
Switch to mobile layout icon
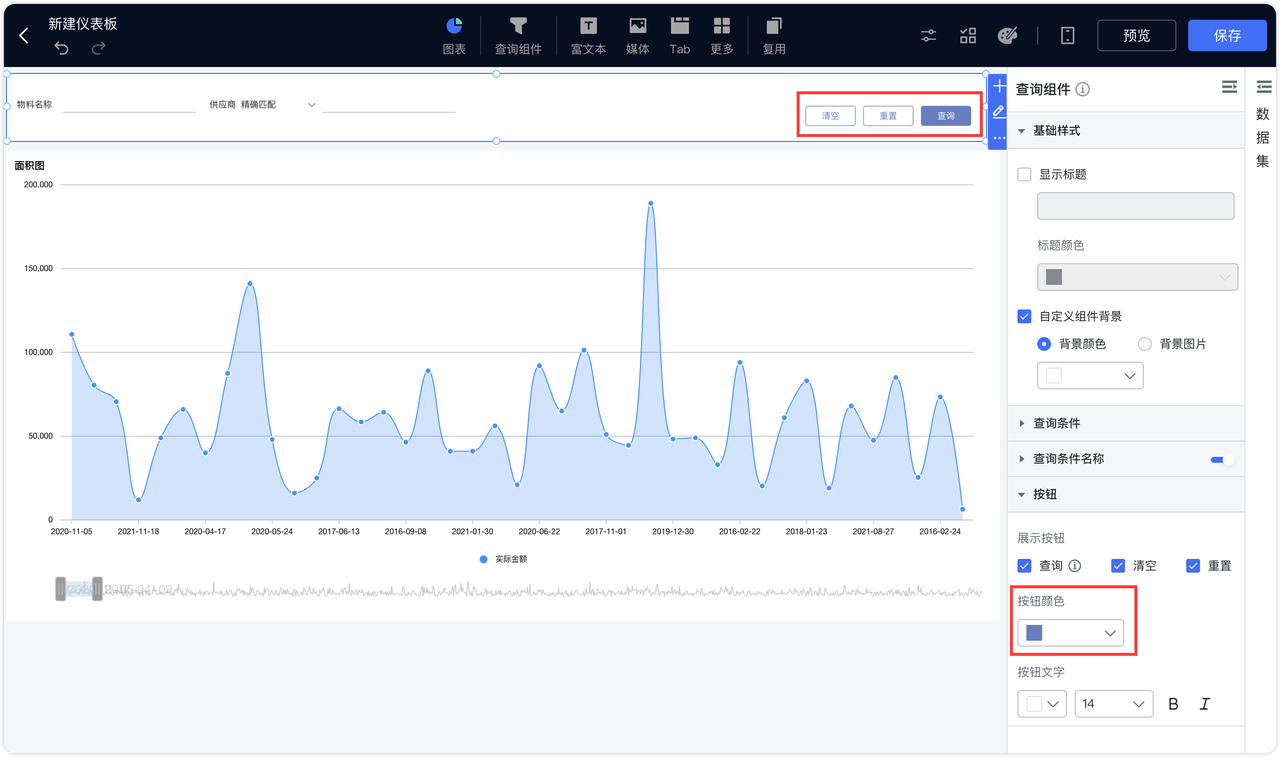(1068, 36)
